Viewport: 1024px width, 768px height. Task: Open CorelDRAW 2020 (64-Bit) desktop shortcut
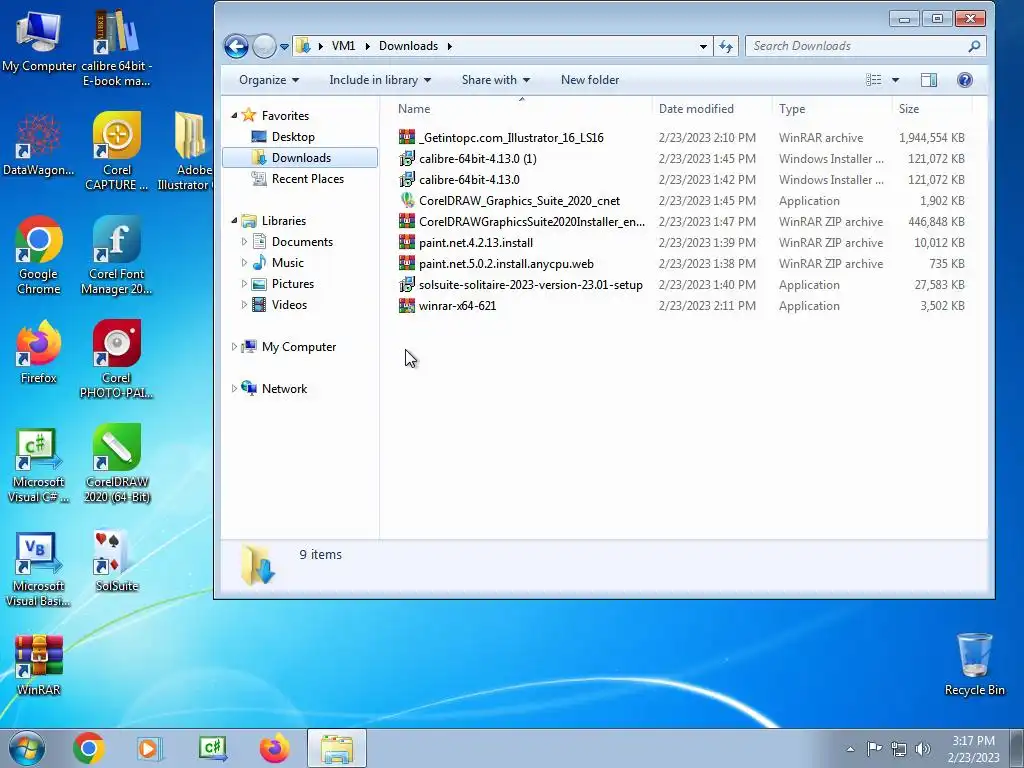click(116, 462)
